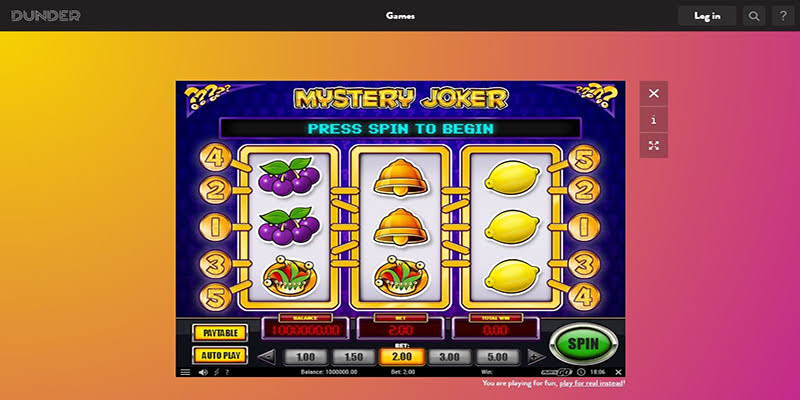Screen dimensions: 800x400
Task: Open the game hamburger menu
Action: [185, 372]
